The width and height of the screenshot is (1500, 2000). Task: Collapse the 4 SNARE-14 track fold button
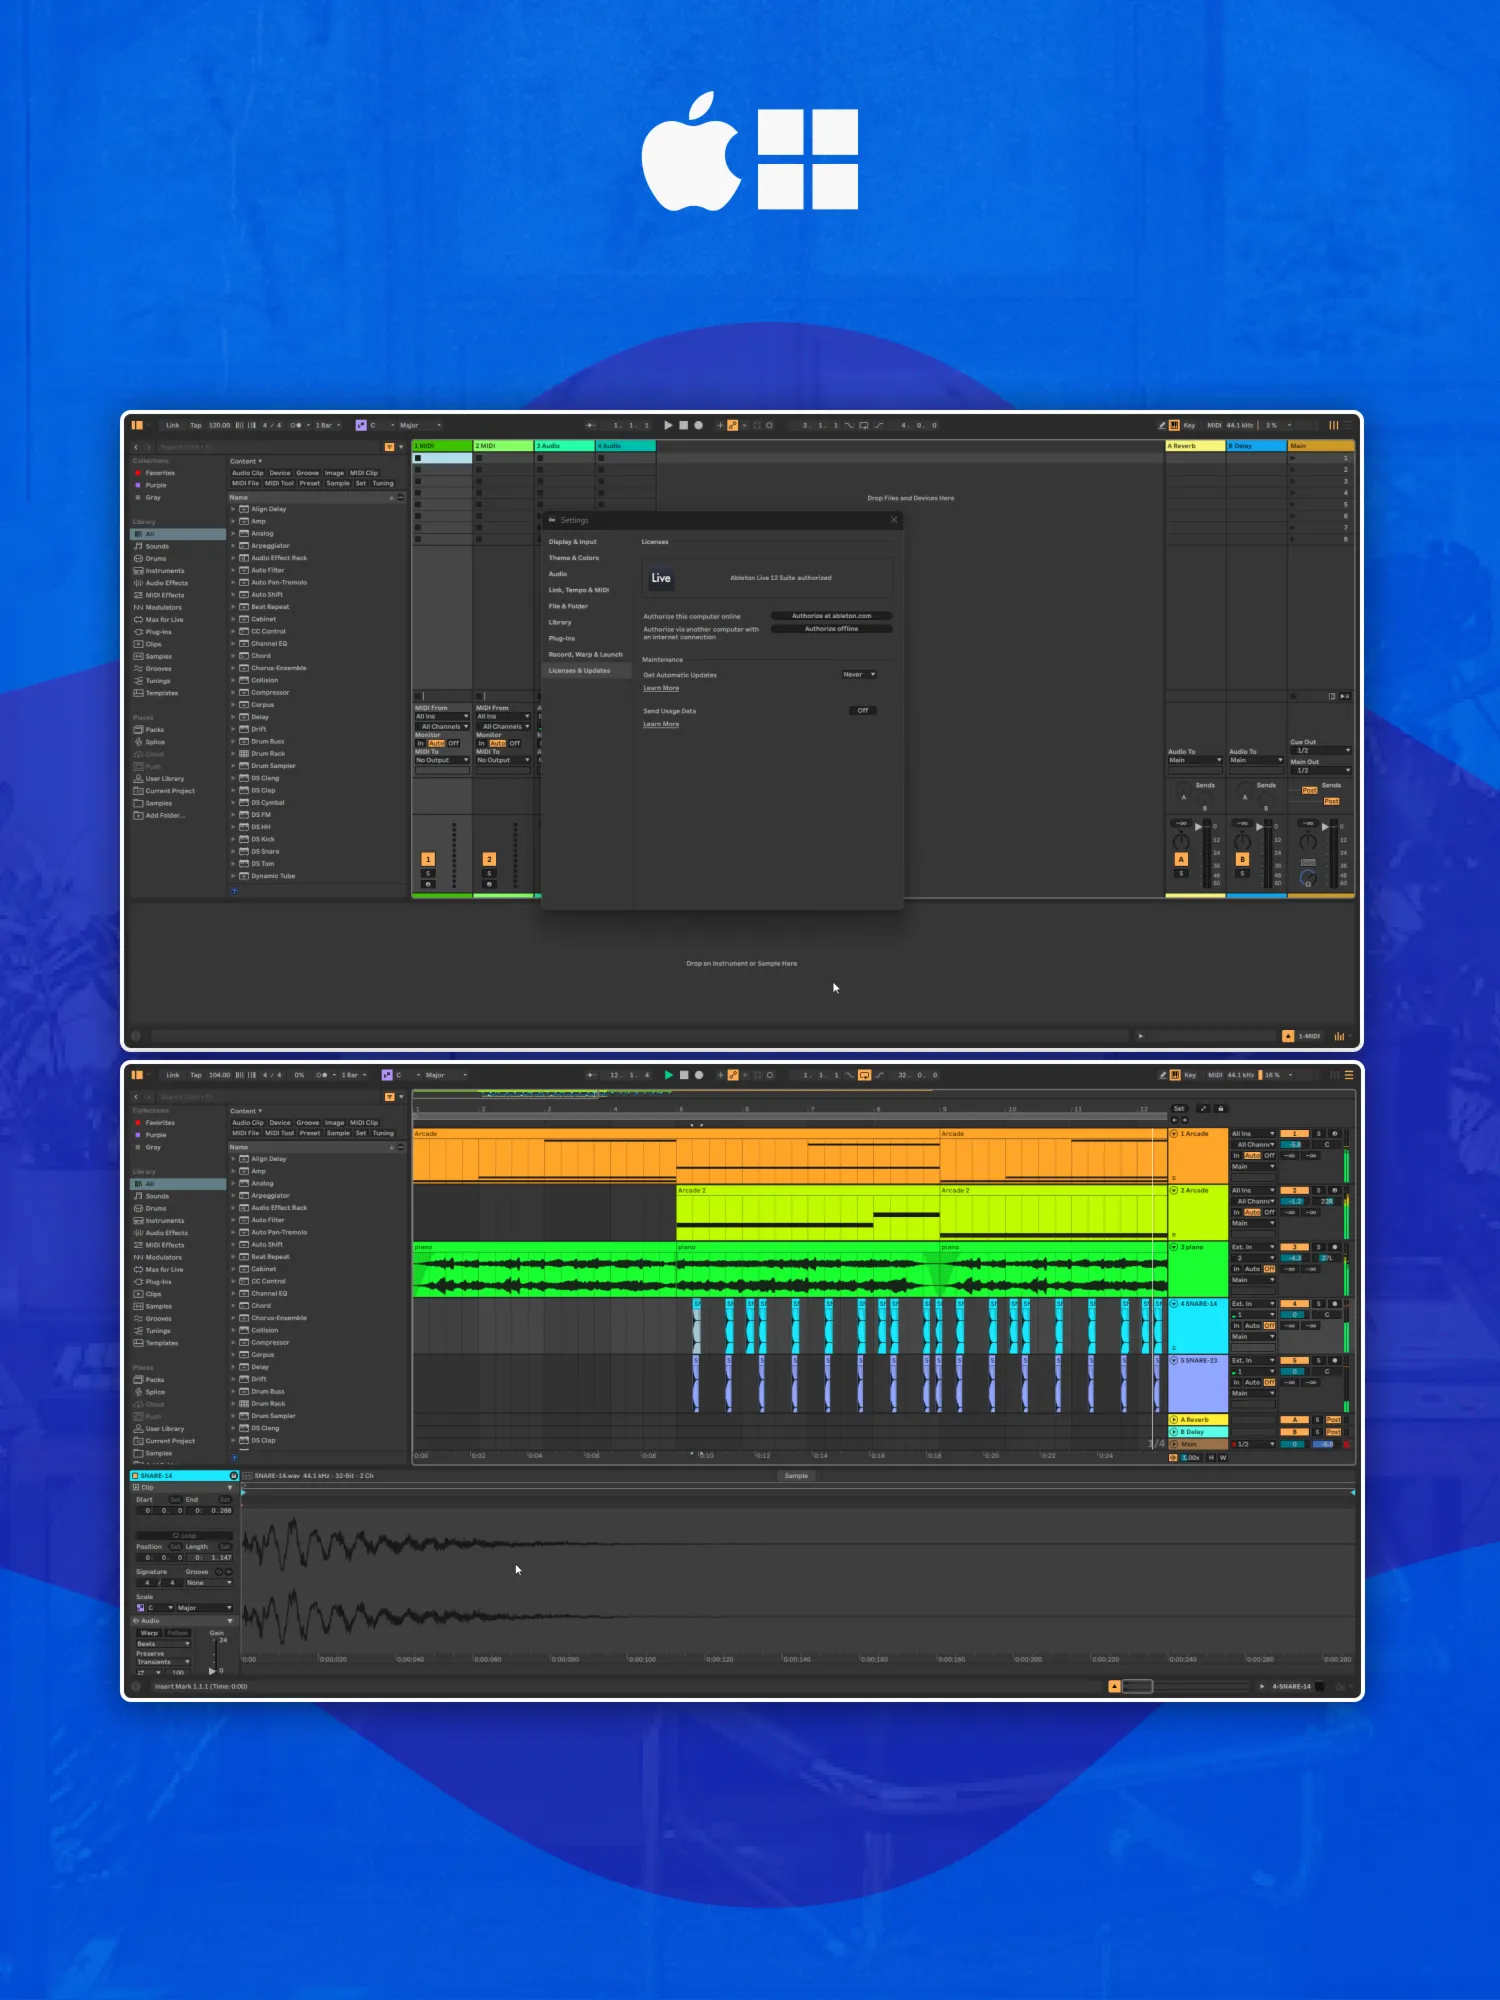coord(1174,1304)
